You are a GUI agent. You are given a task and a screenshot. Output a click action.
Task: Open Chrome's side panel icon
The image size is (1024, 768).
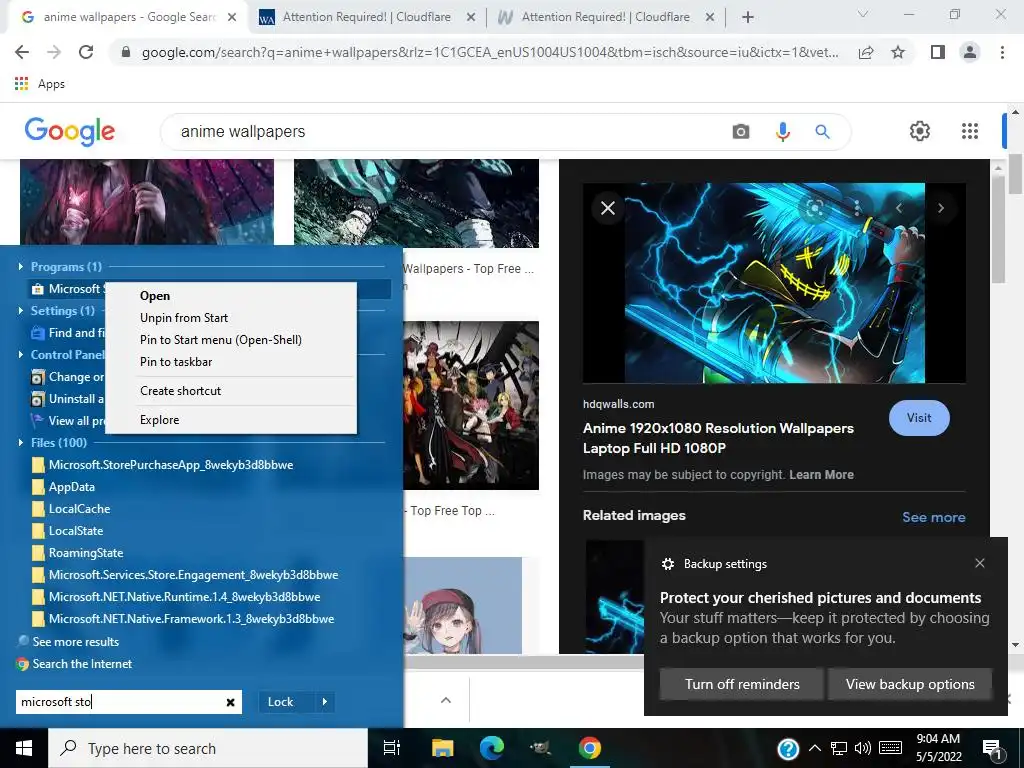[x=937, y=52]
